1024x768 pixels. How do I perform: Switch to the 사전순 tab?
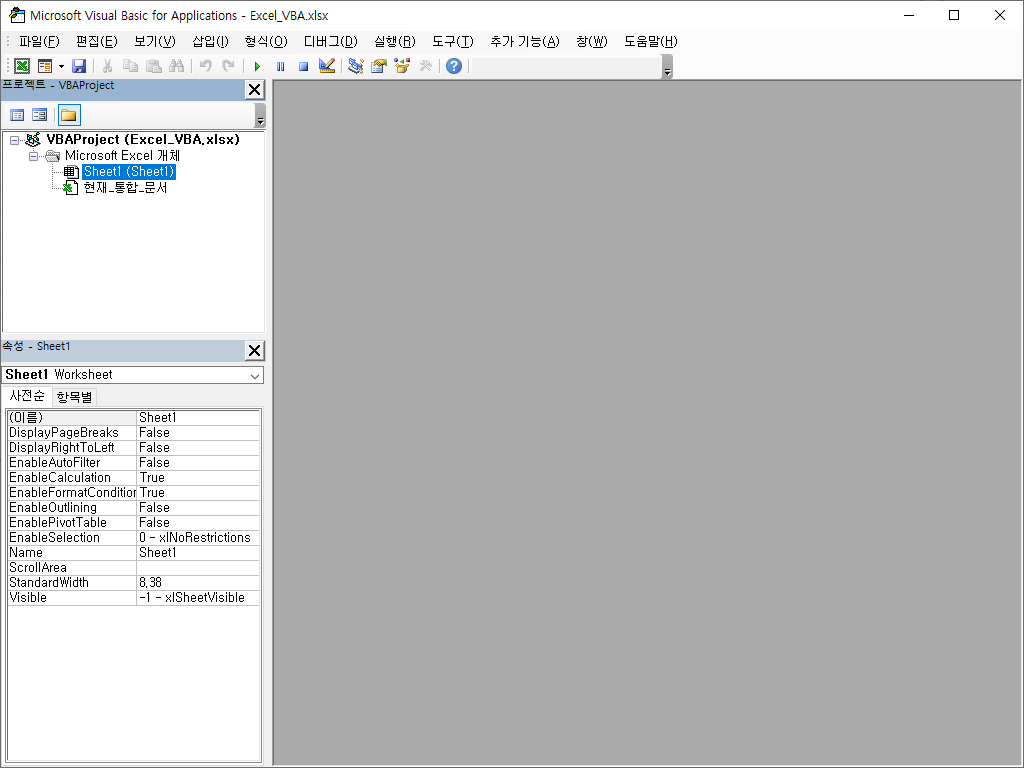point(27,396)
